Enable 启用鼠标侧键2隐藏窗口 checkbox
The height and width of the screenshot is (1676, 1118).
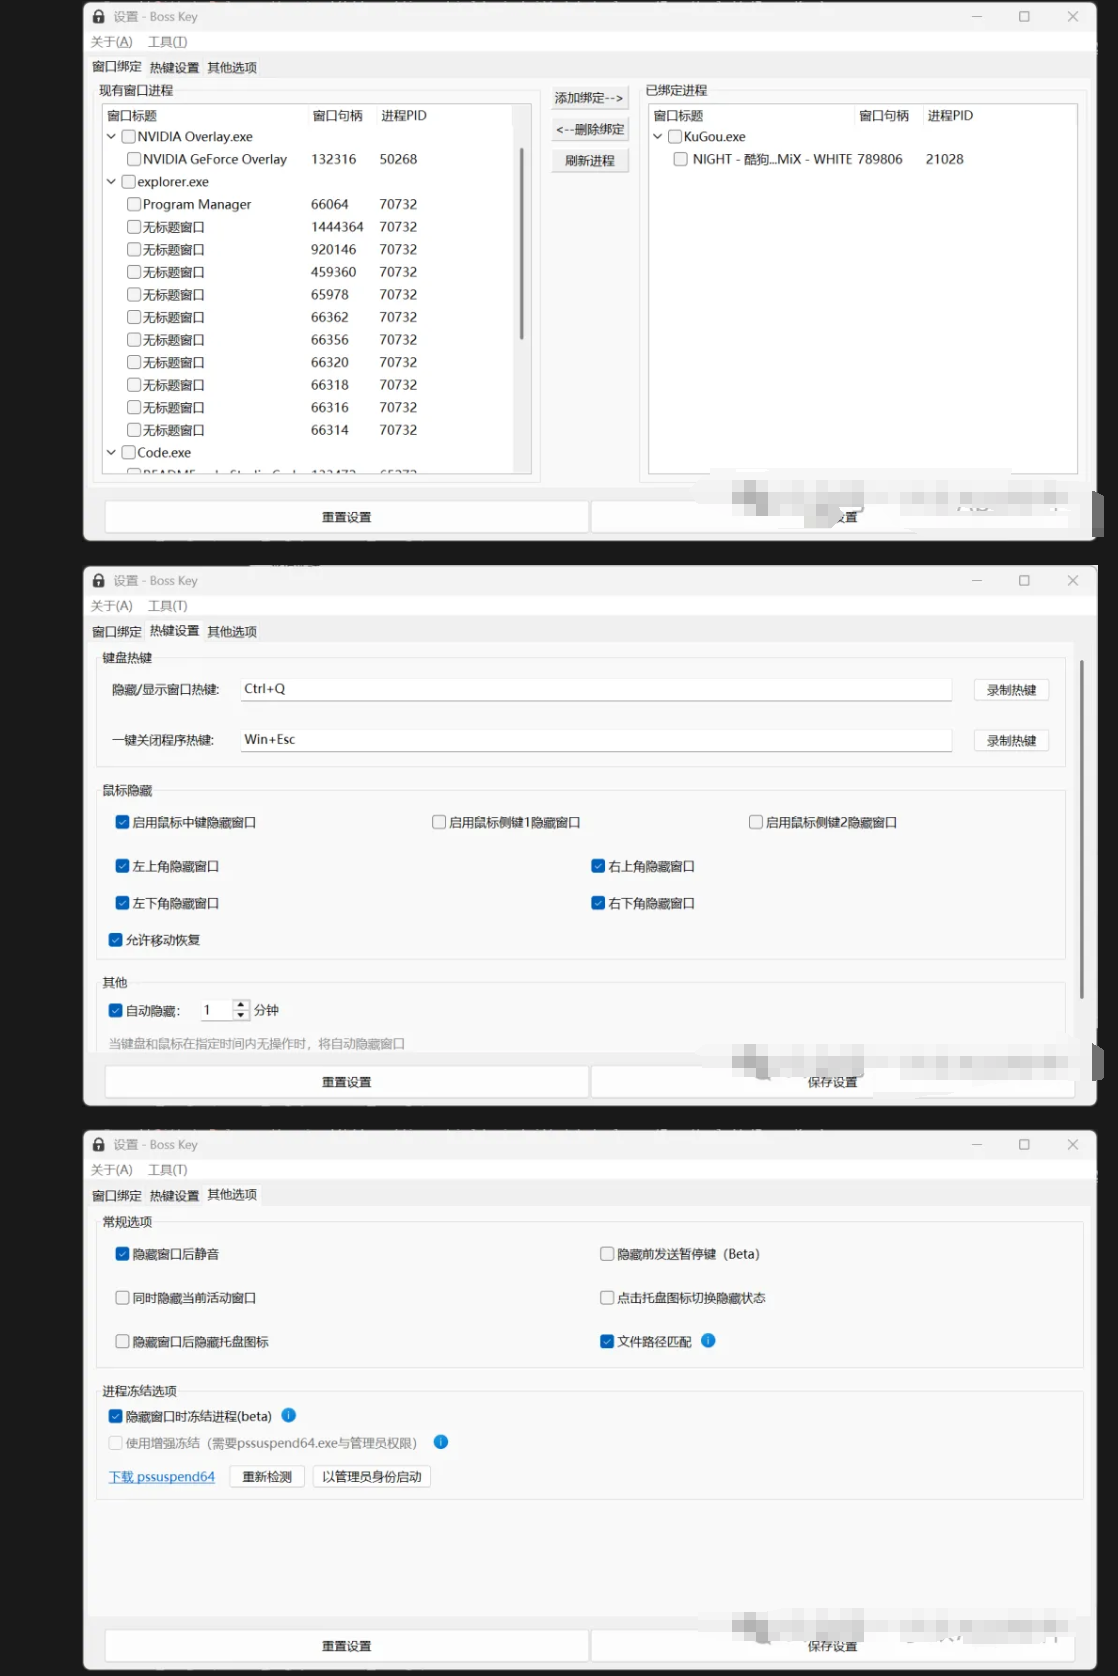click(756, 822)
